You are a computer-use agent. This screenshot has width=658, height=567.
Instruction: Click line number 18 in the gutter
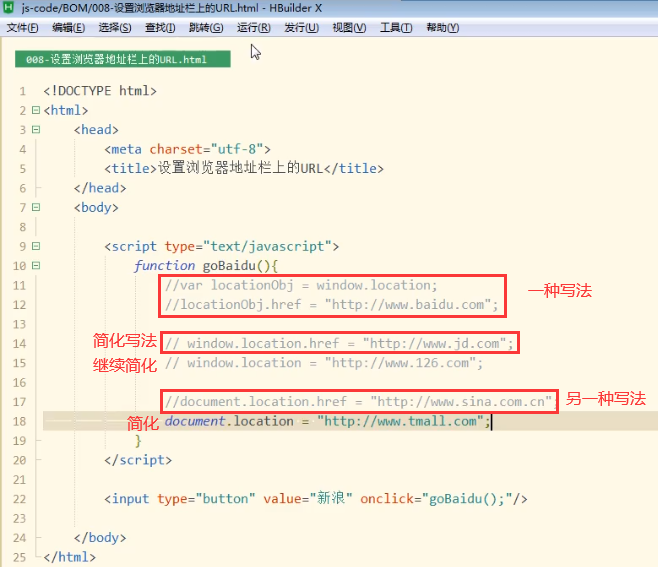point(19,421)
